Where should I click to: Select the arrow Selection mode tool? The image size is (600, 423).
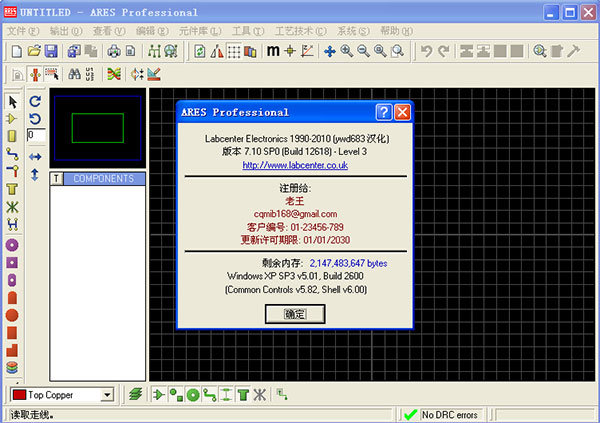pos(12,102)
